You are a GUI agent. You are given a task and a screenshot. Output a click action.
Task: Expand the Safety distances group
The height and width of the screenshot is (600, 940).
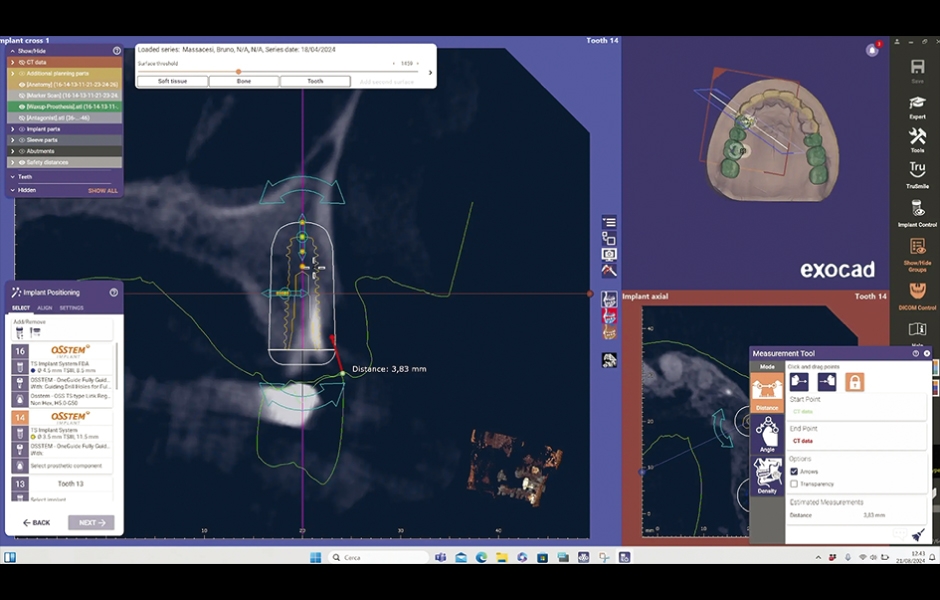(13, 162)
